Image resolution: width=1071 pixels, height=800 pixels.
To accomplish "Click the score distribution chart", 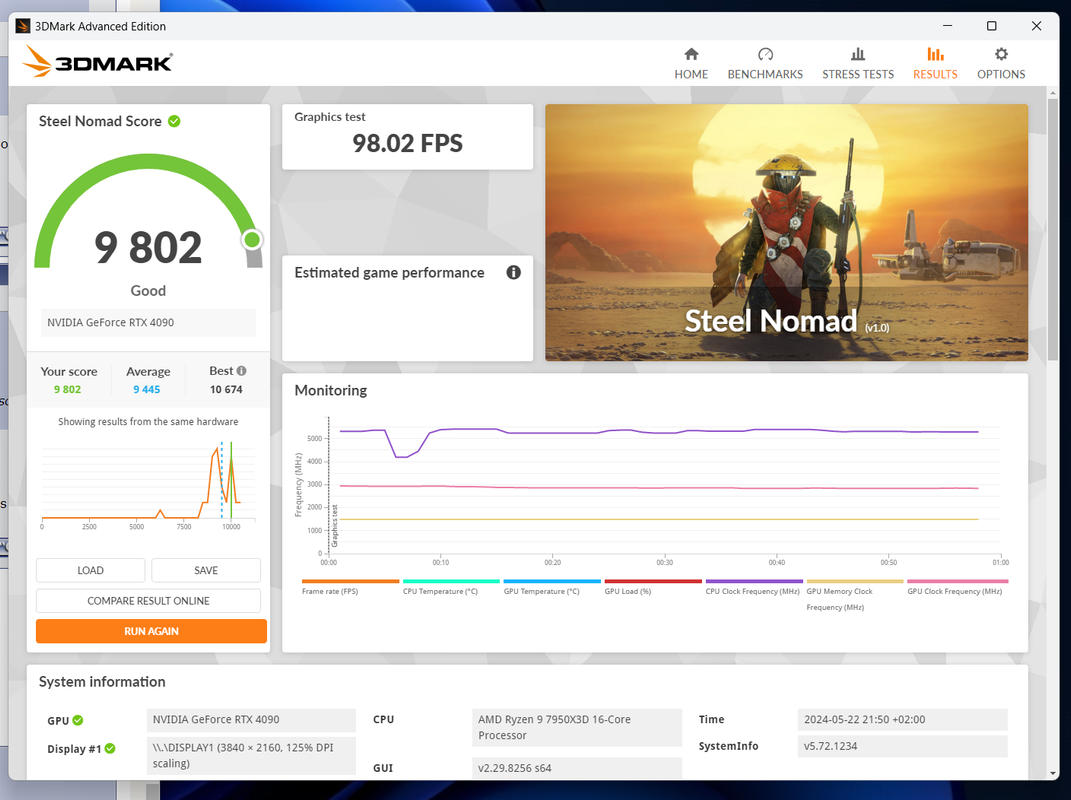I will 148,485.
